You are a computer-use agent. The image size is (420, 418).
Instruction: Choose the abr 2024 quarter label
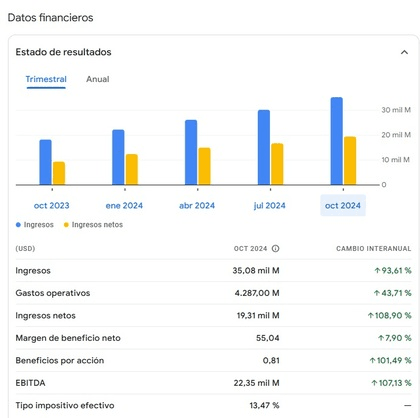point(197,205)
